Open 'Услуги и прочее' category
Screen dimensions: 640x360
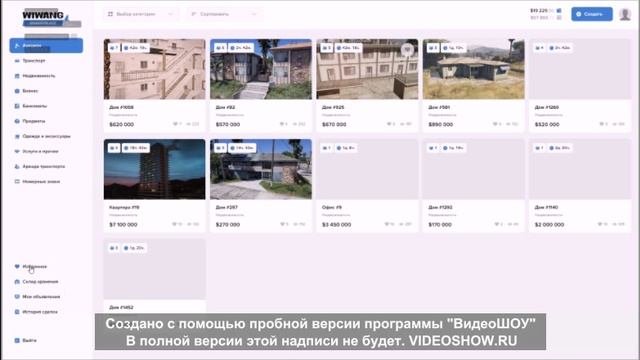point(40,151)
